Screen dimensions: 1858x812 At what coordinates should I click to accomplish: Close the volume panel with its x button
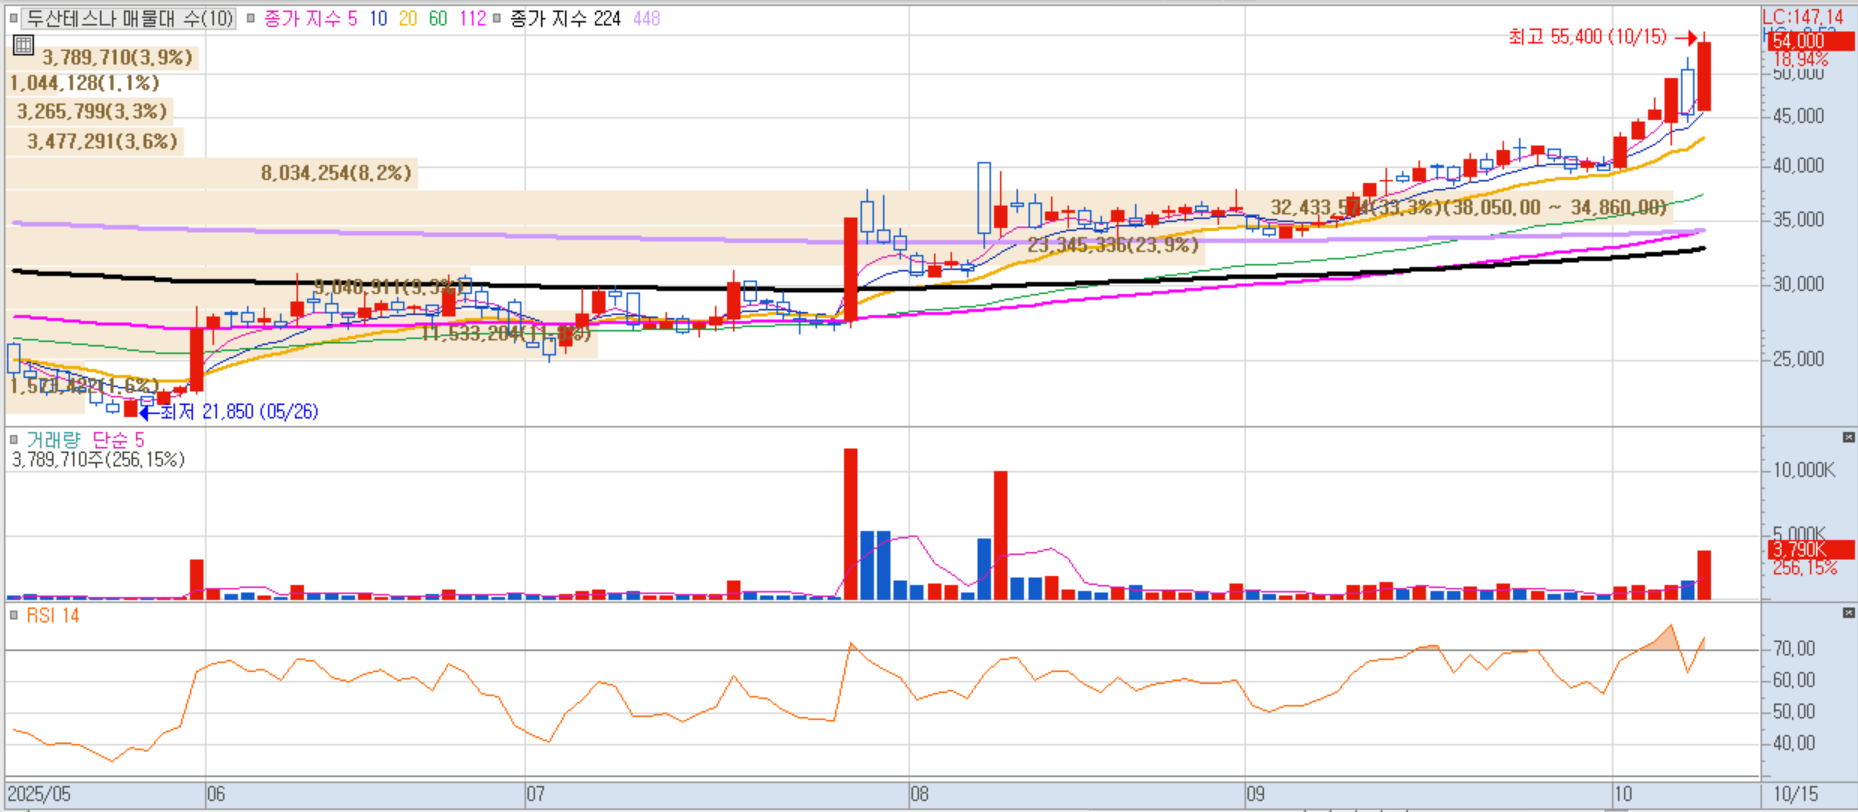point(1848,438)
